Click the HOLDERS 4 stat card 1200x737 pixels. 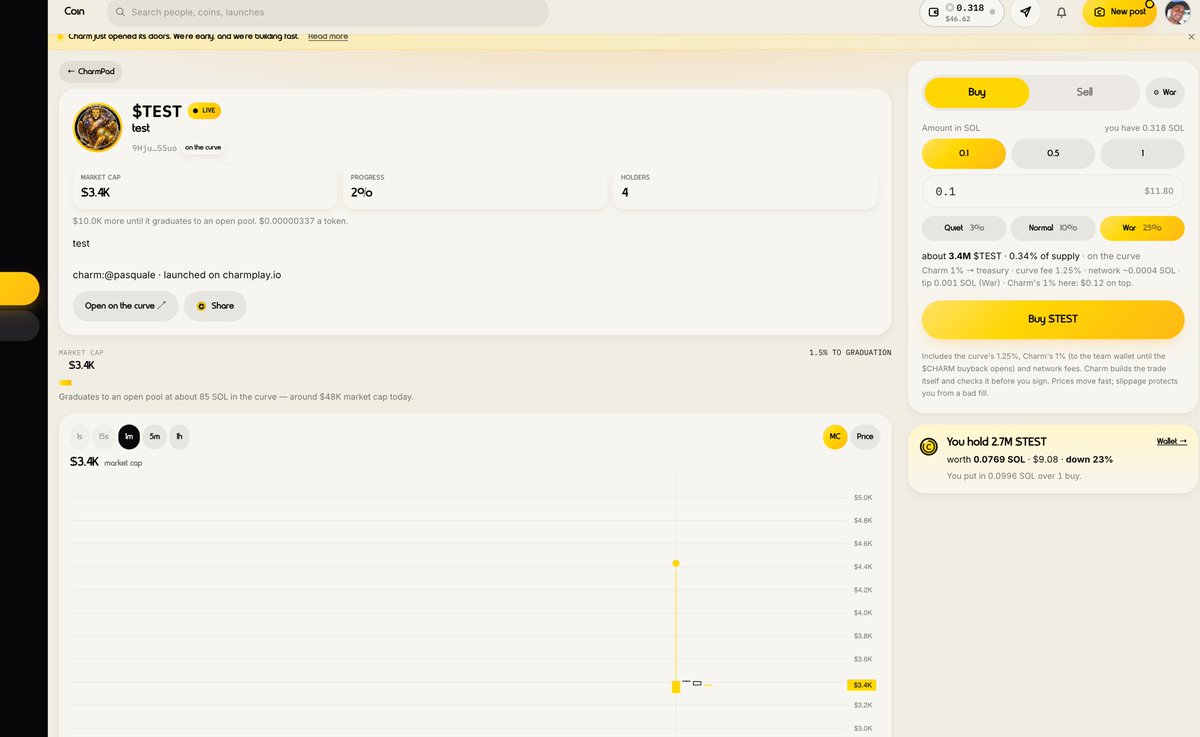pyautogui.click(x=745, y=187)
